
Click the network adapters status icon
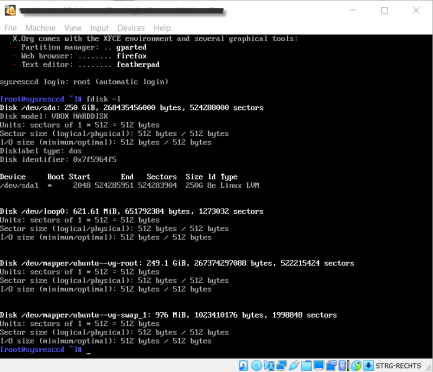coord(281,366)
